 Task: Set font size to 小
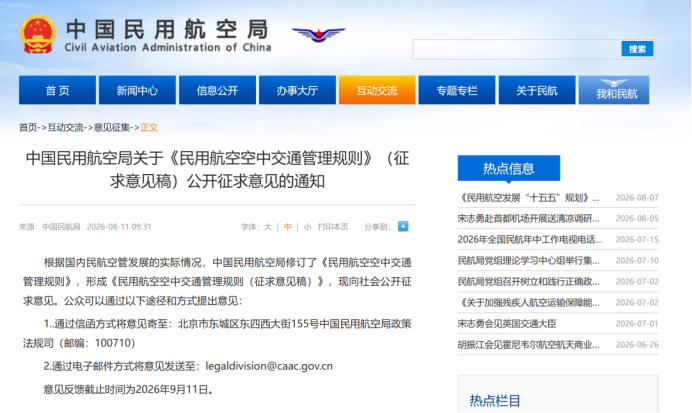pyautogui.click(x=308, y=227)
